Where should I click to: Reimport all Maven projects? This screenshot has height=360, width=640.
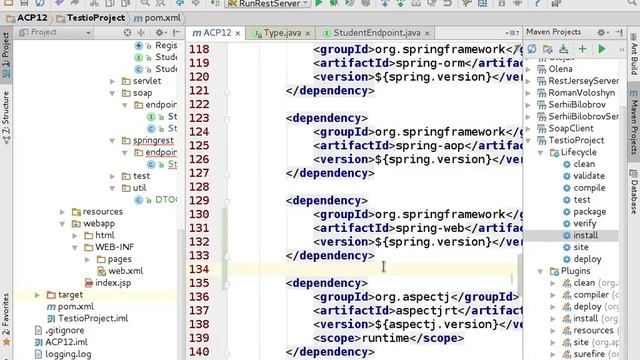(x=532, y=49)
